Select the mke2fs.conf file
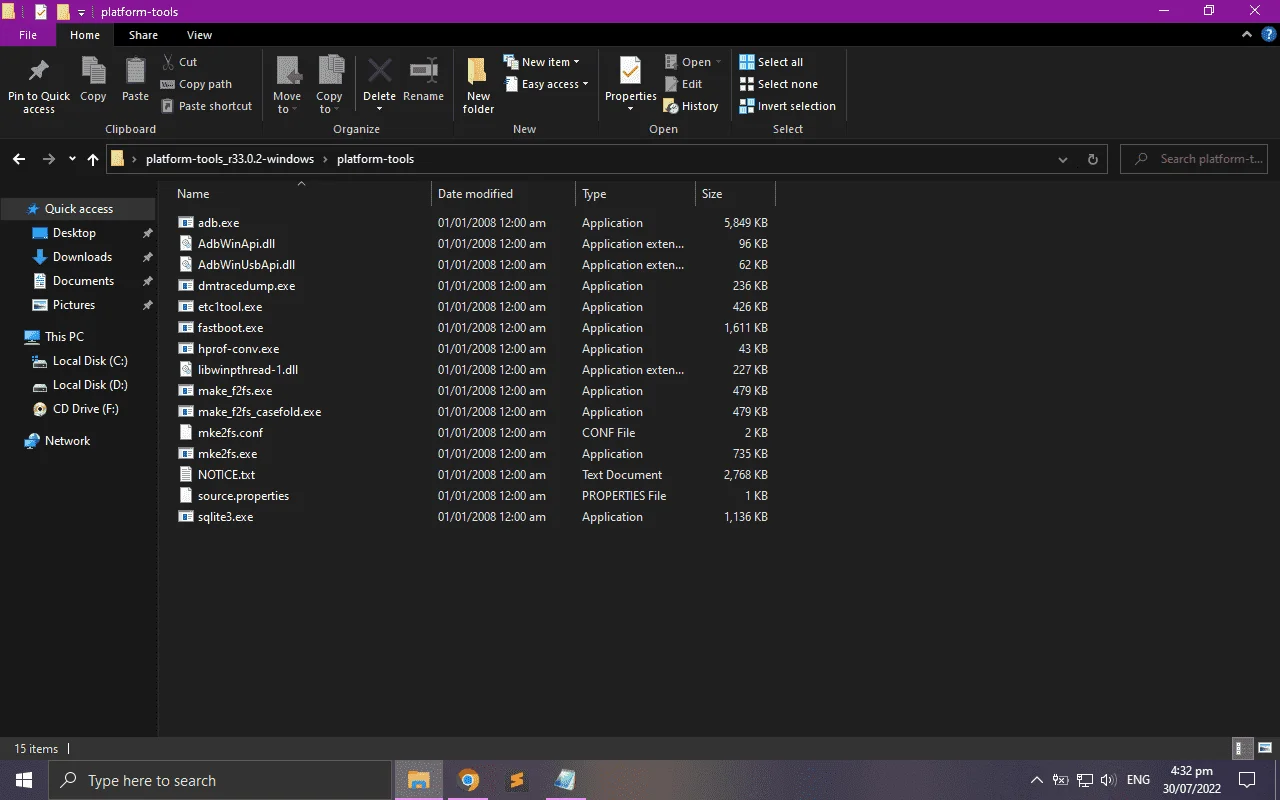Viewport: 1280px width, 800px height. point(230,433)
